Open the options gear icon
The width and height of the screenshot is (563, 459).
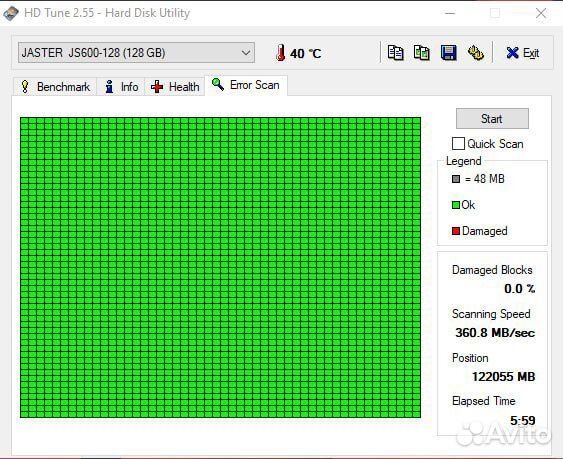point(475,53)
